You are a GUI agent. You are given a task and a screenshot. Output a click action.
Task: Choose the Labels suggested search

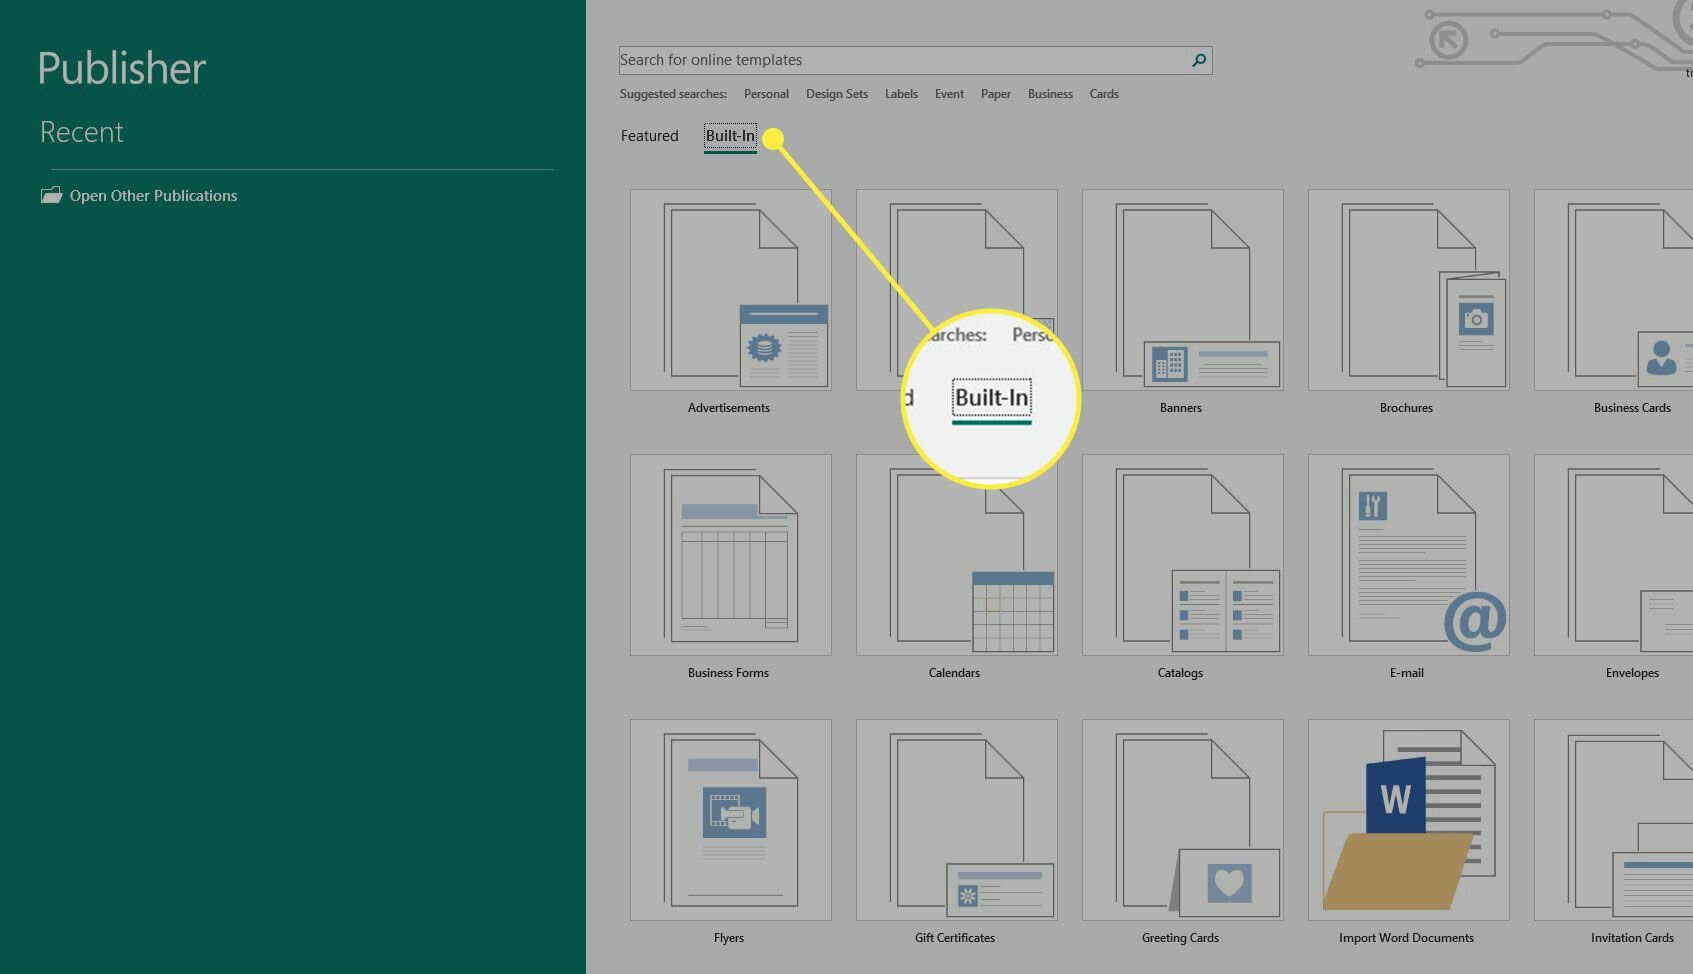(901, 94)
